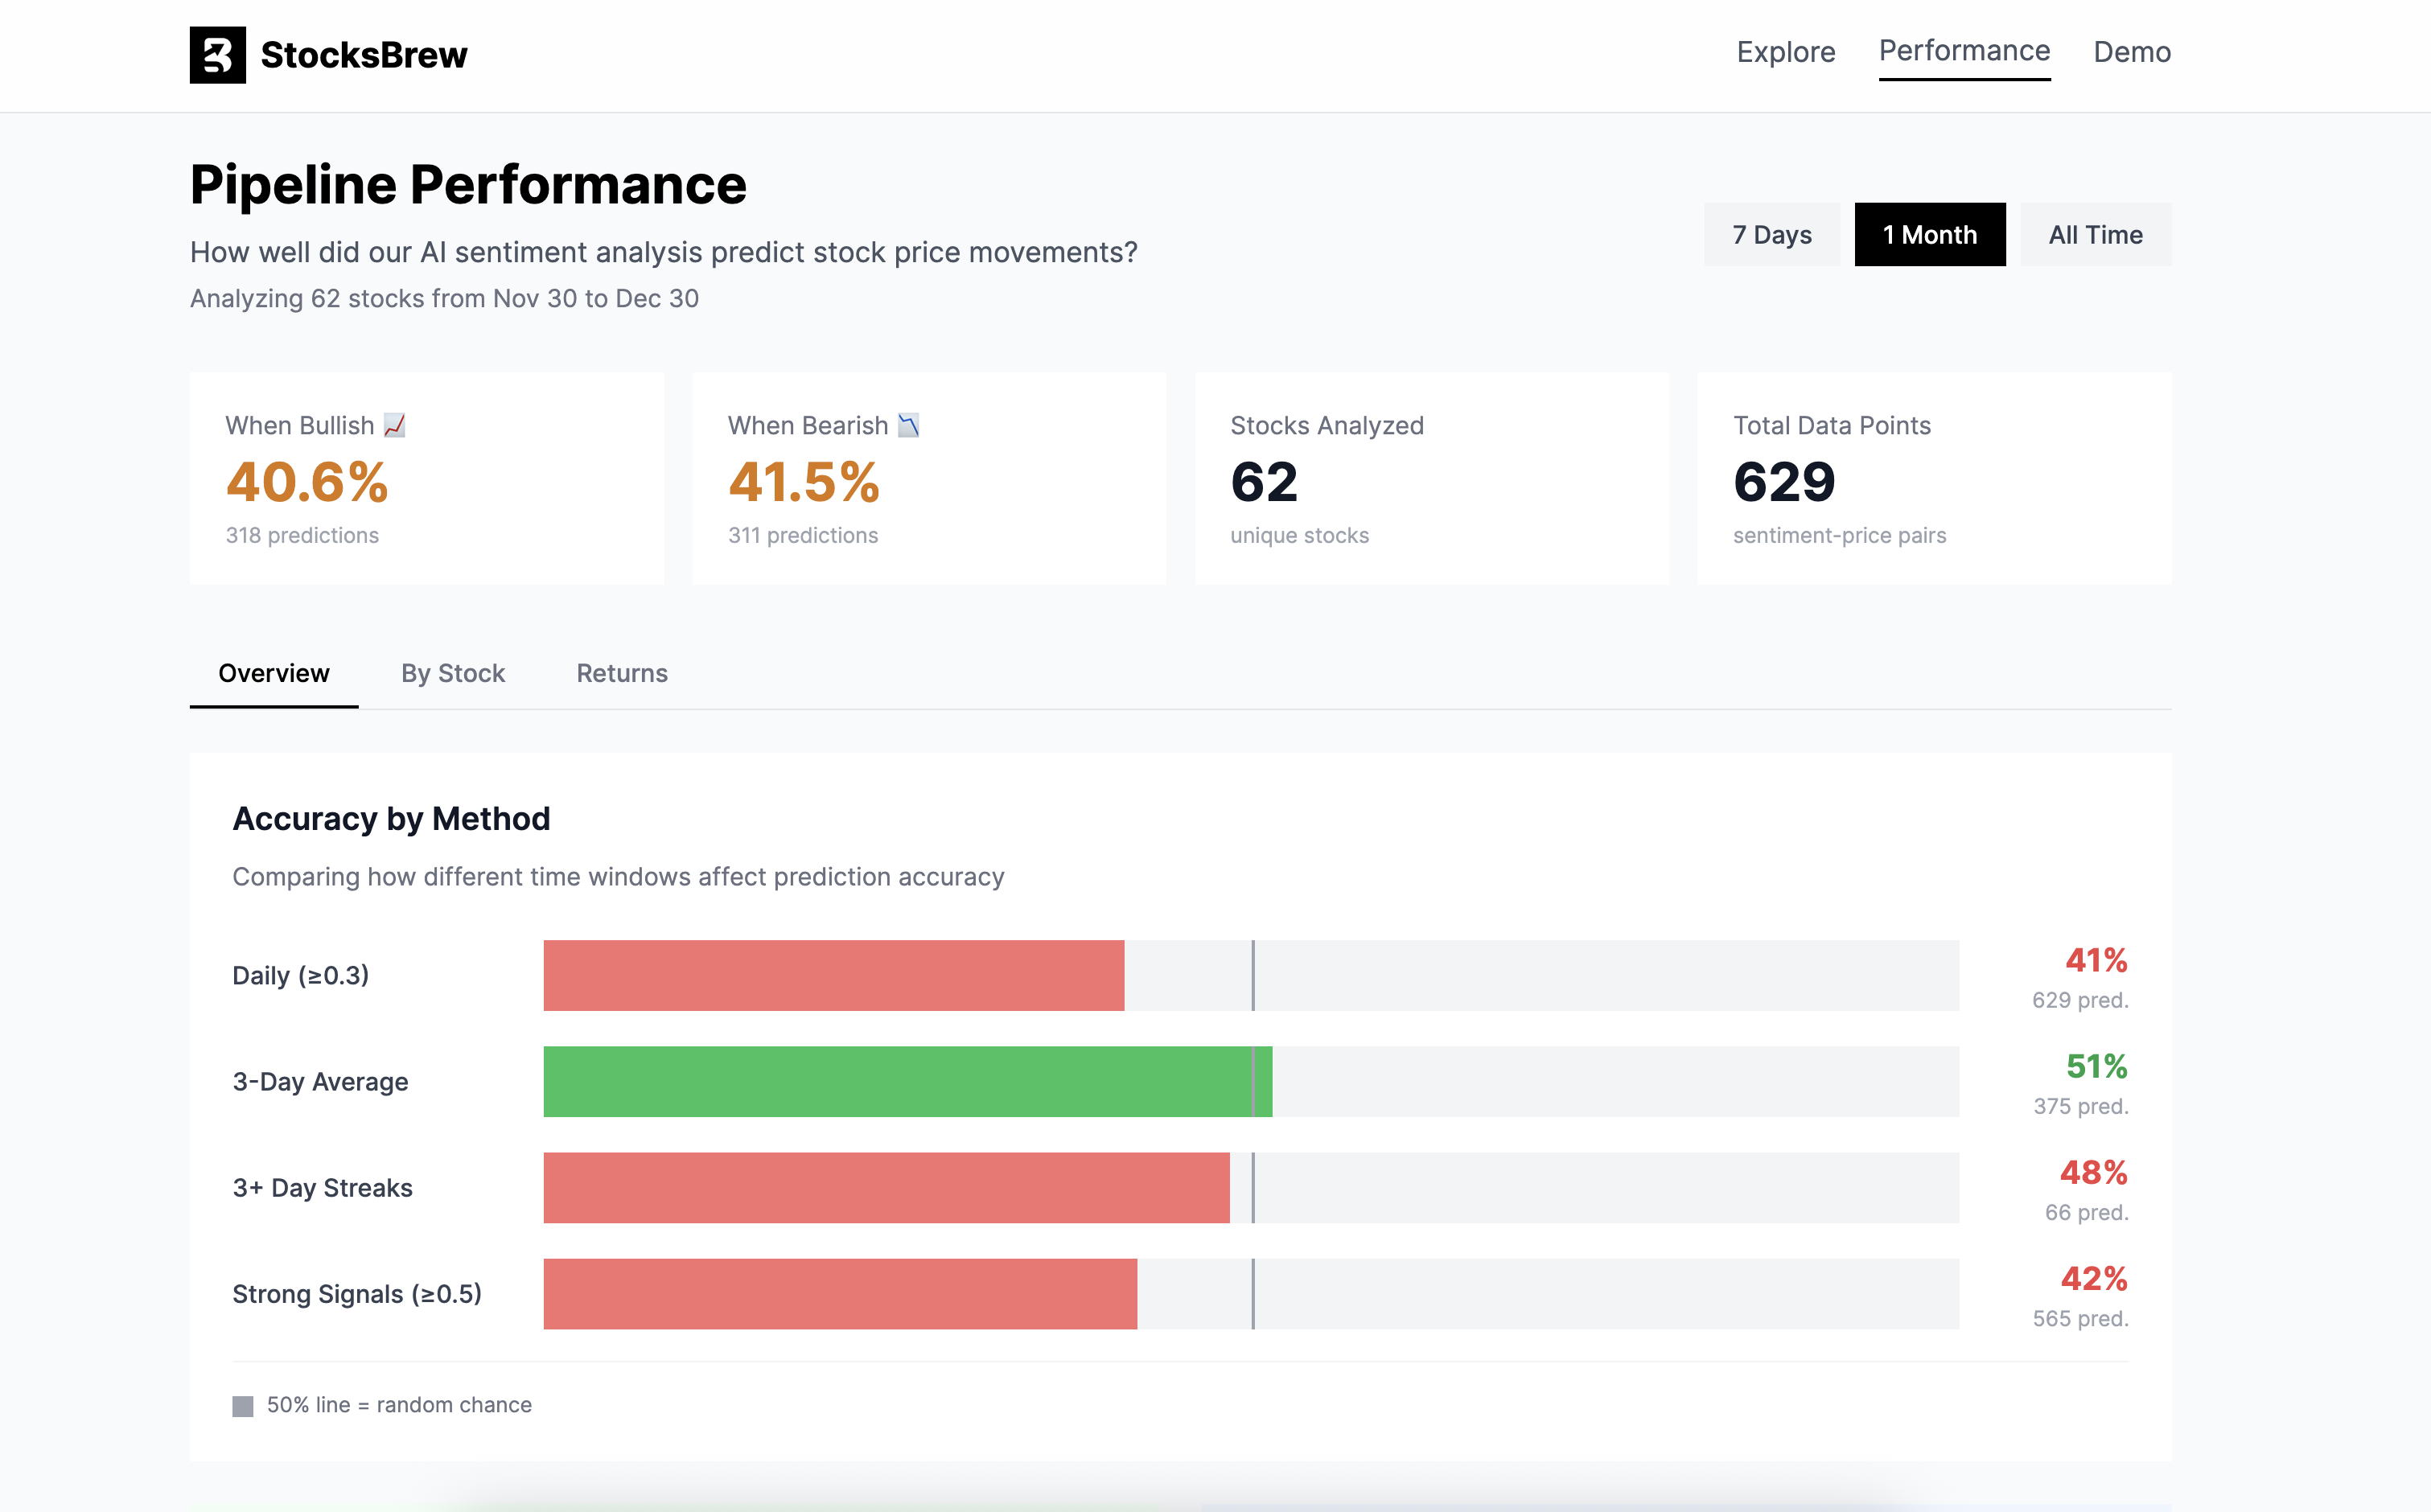Go to the Demo page
Image resolution: width=2431 pixels, height=1512 pixels.
click(x=2132, y=52)
